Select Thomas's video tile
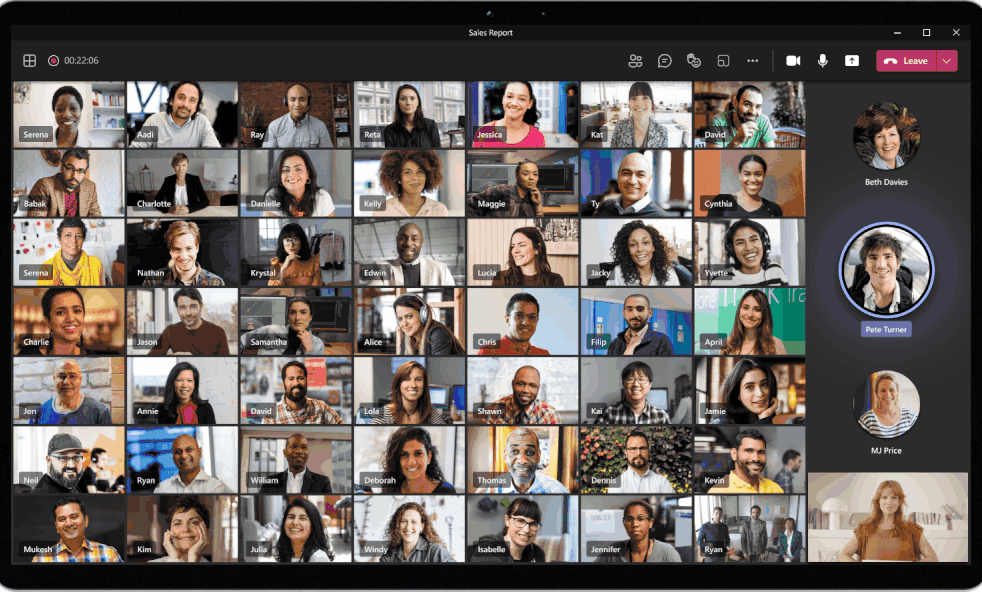The image size is (982, 603). point(522,460)
